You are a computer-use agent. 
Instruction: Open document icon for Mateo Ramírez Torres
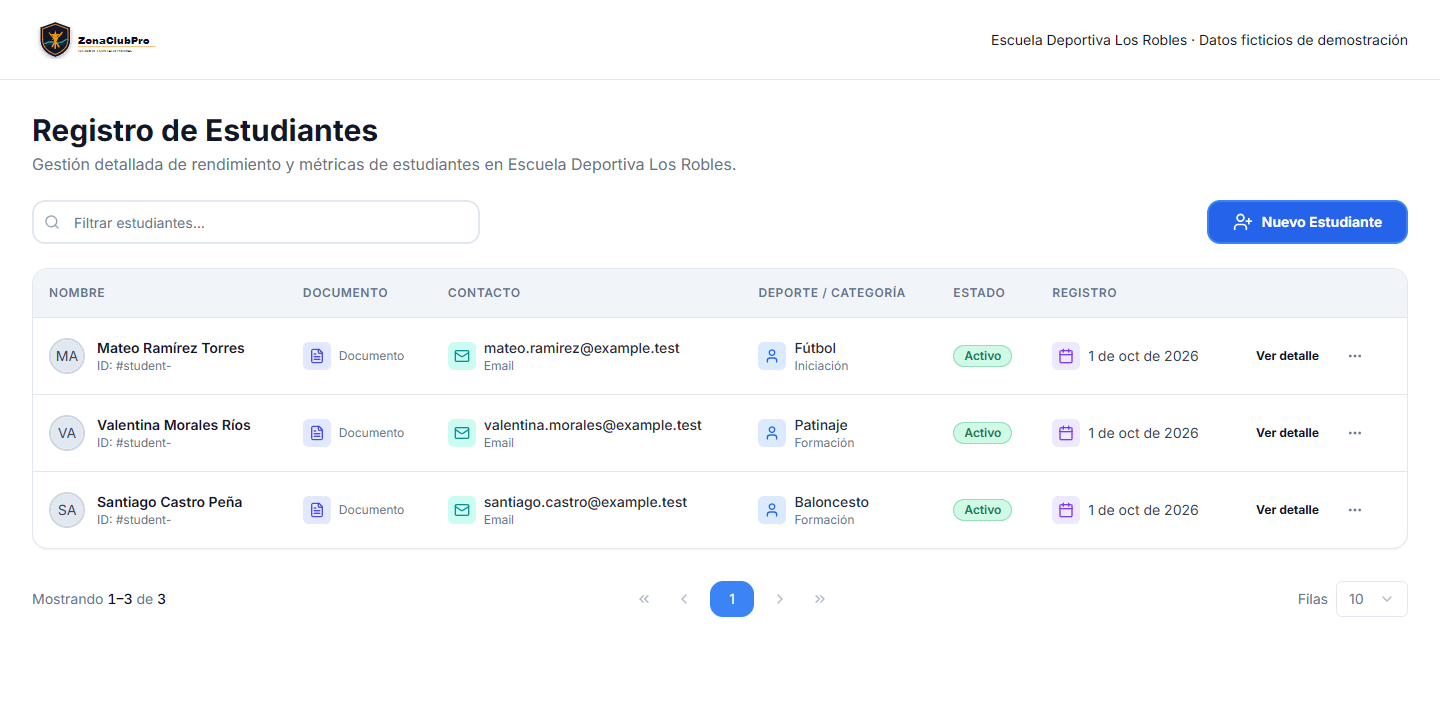[x=317, y=356]
